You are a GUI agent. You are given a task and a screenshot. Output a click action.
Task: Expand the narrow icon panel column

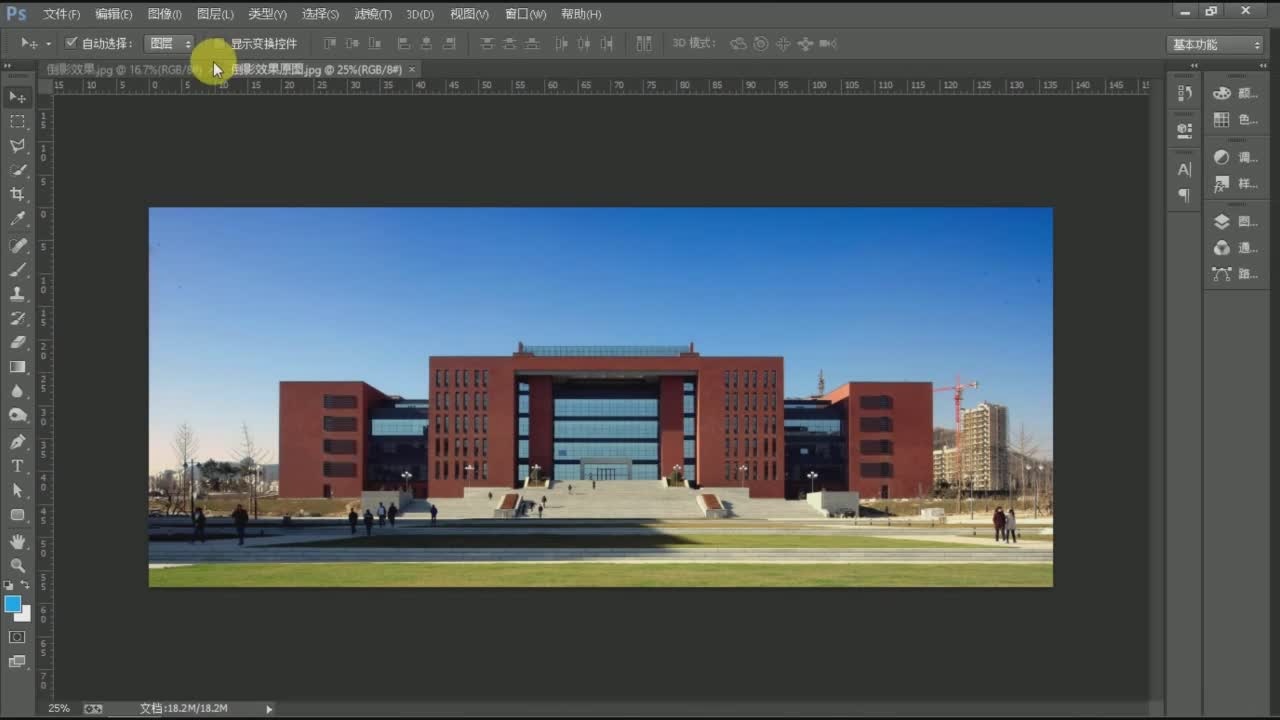[x=1193, y=65]
